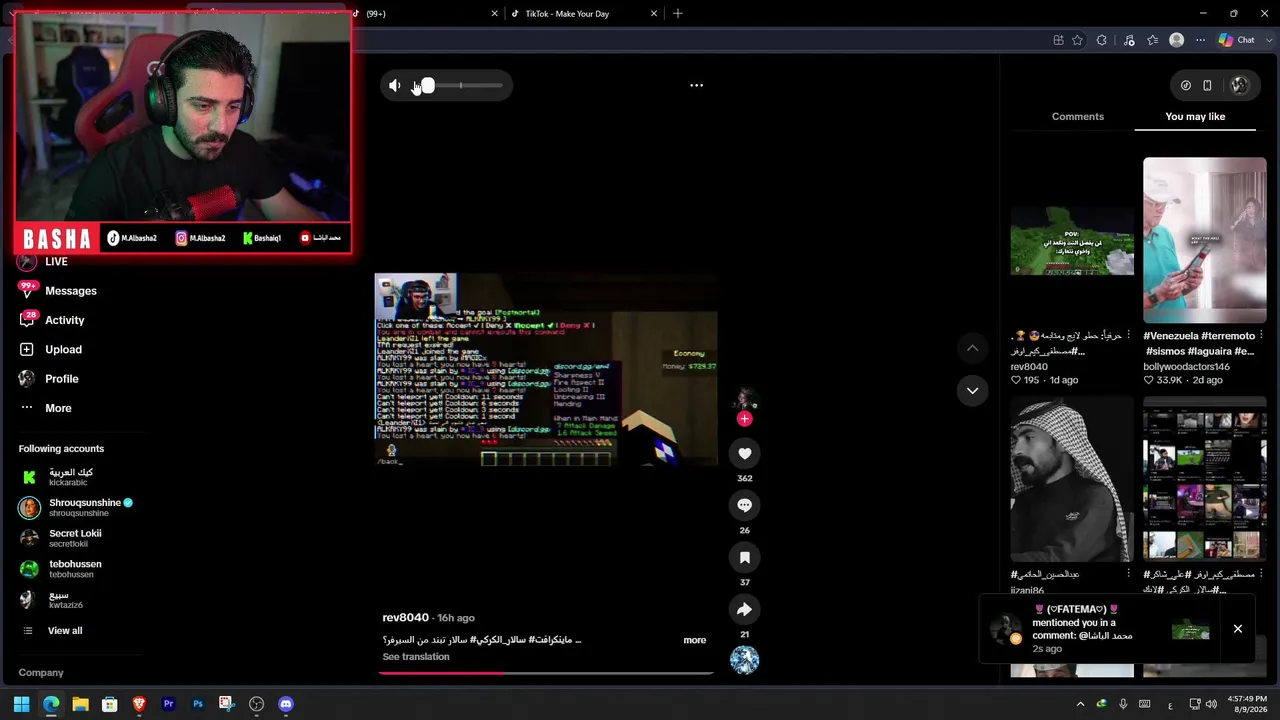The image size is (1280, 720).
Task: Open the FATEMA mention notification text
Action: tap(1082, 629)
